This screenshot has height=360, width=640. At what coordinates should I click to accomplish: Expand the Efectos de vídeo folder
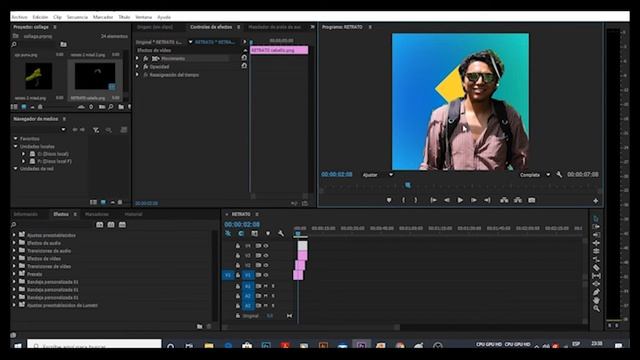[x=14, y=258]
